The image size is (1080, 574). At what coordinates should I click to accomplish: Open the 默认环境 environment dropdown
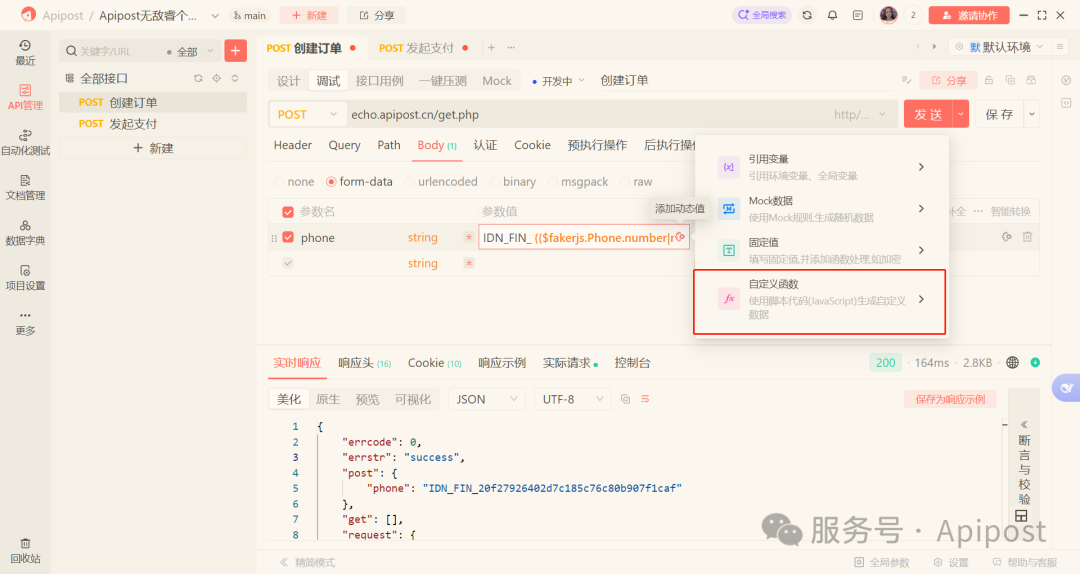(x=999, y=47)
